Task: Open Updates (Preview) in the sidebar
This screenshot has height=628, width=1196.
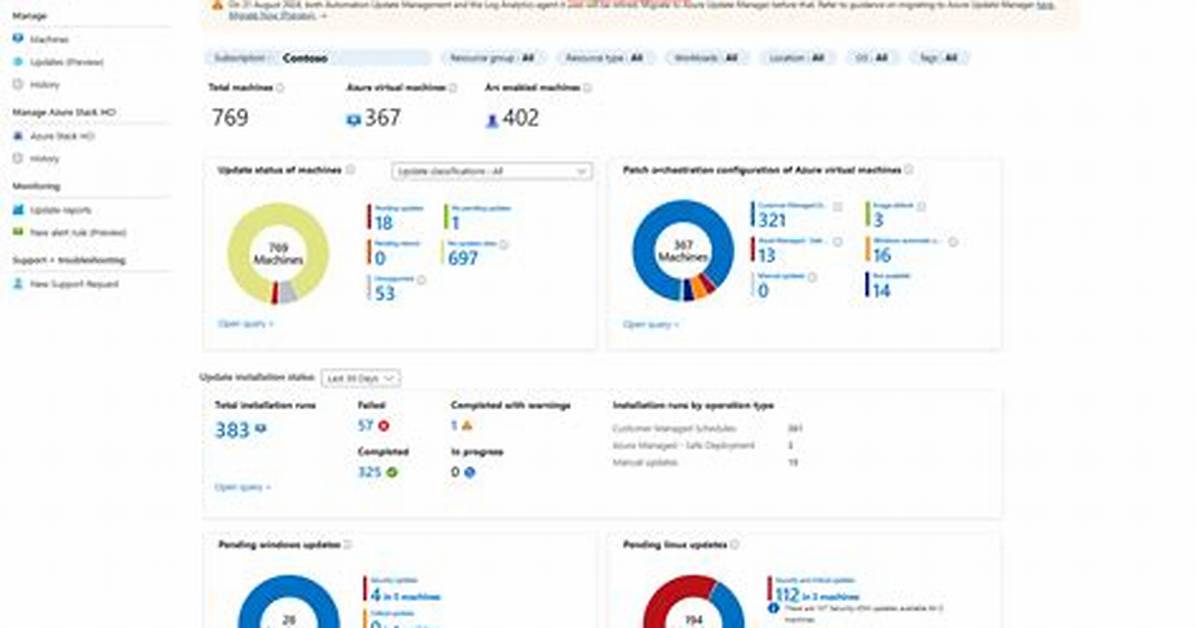Action: click(66, 62)
